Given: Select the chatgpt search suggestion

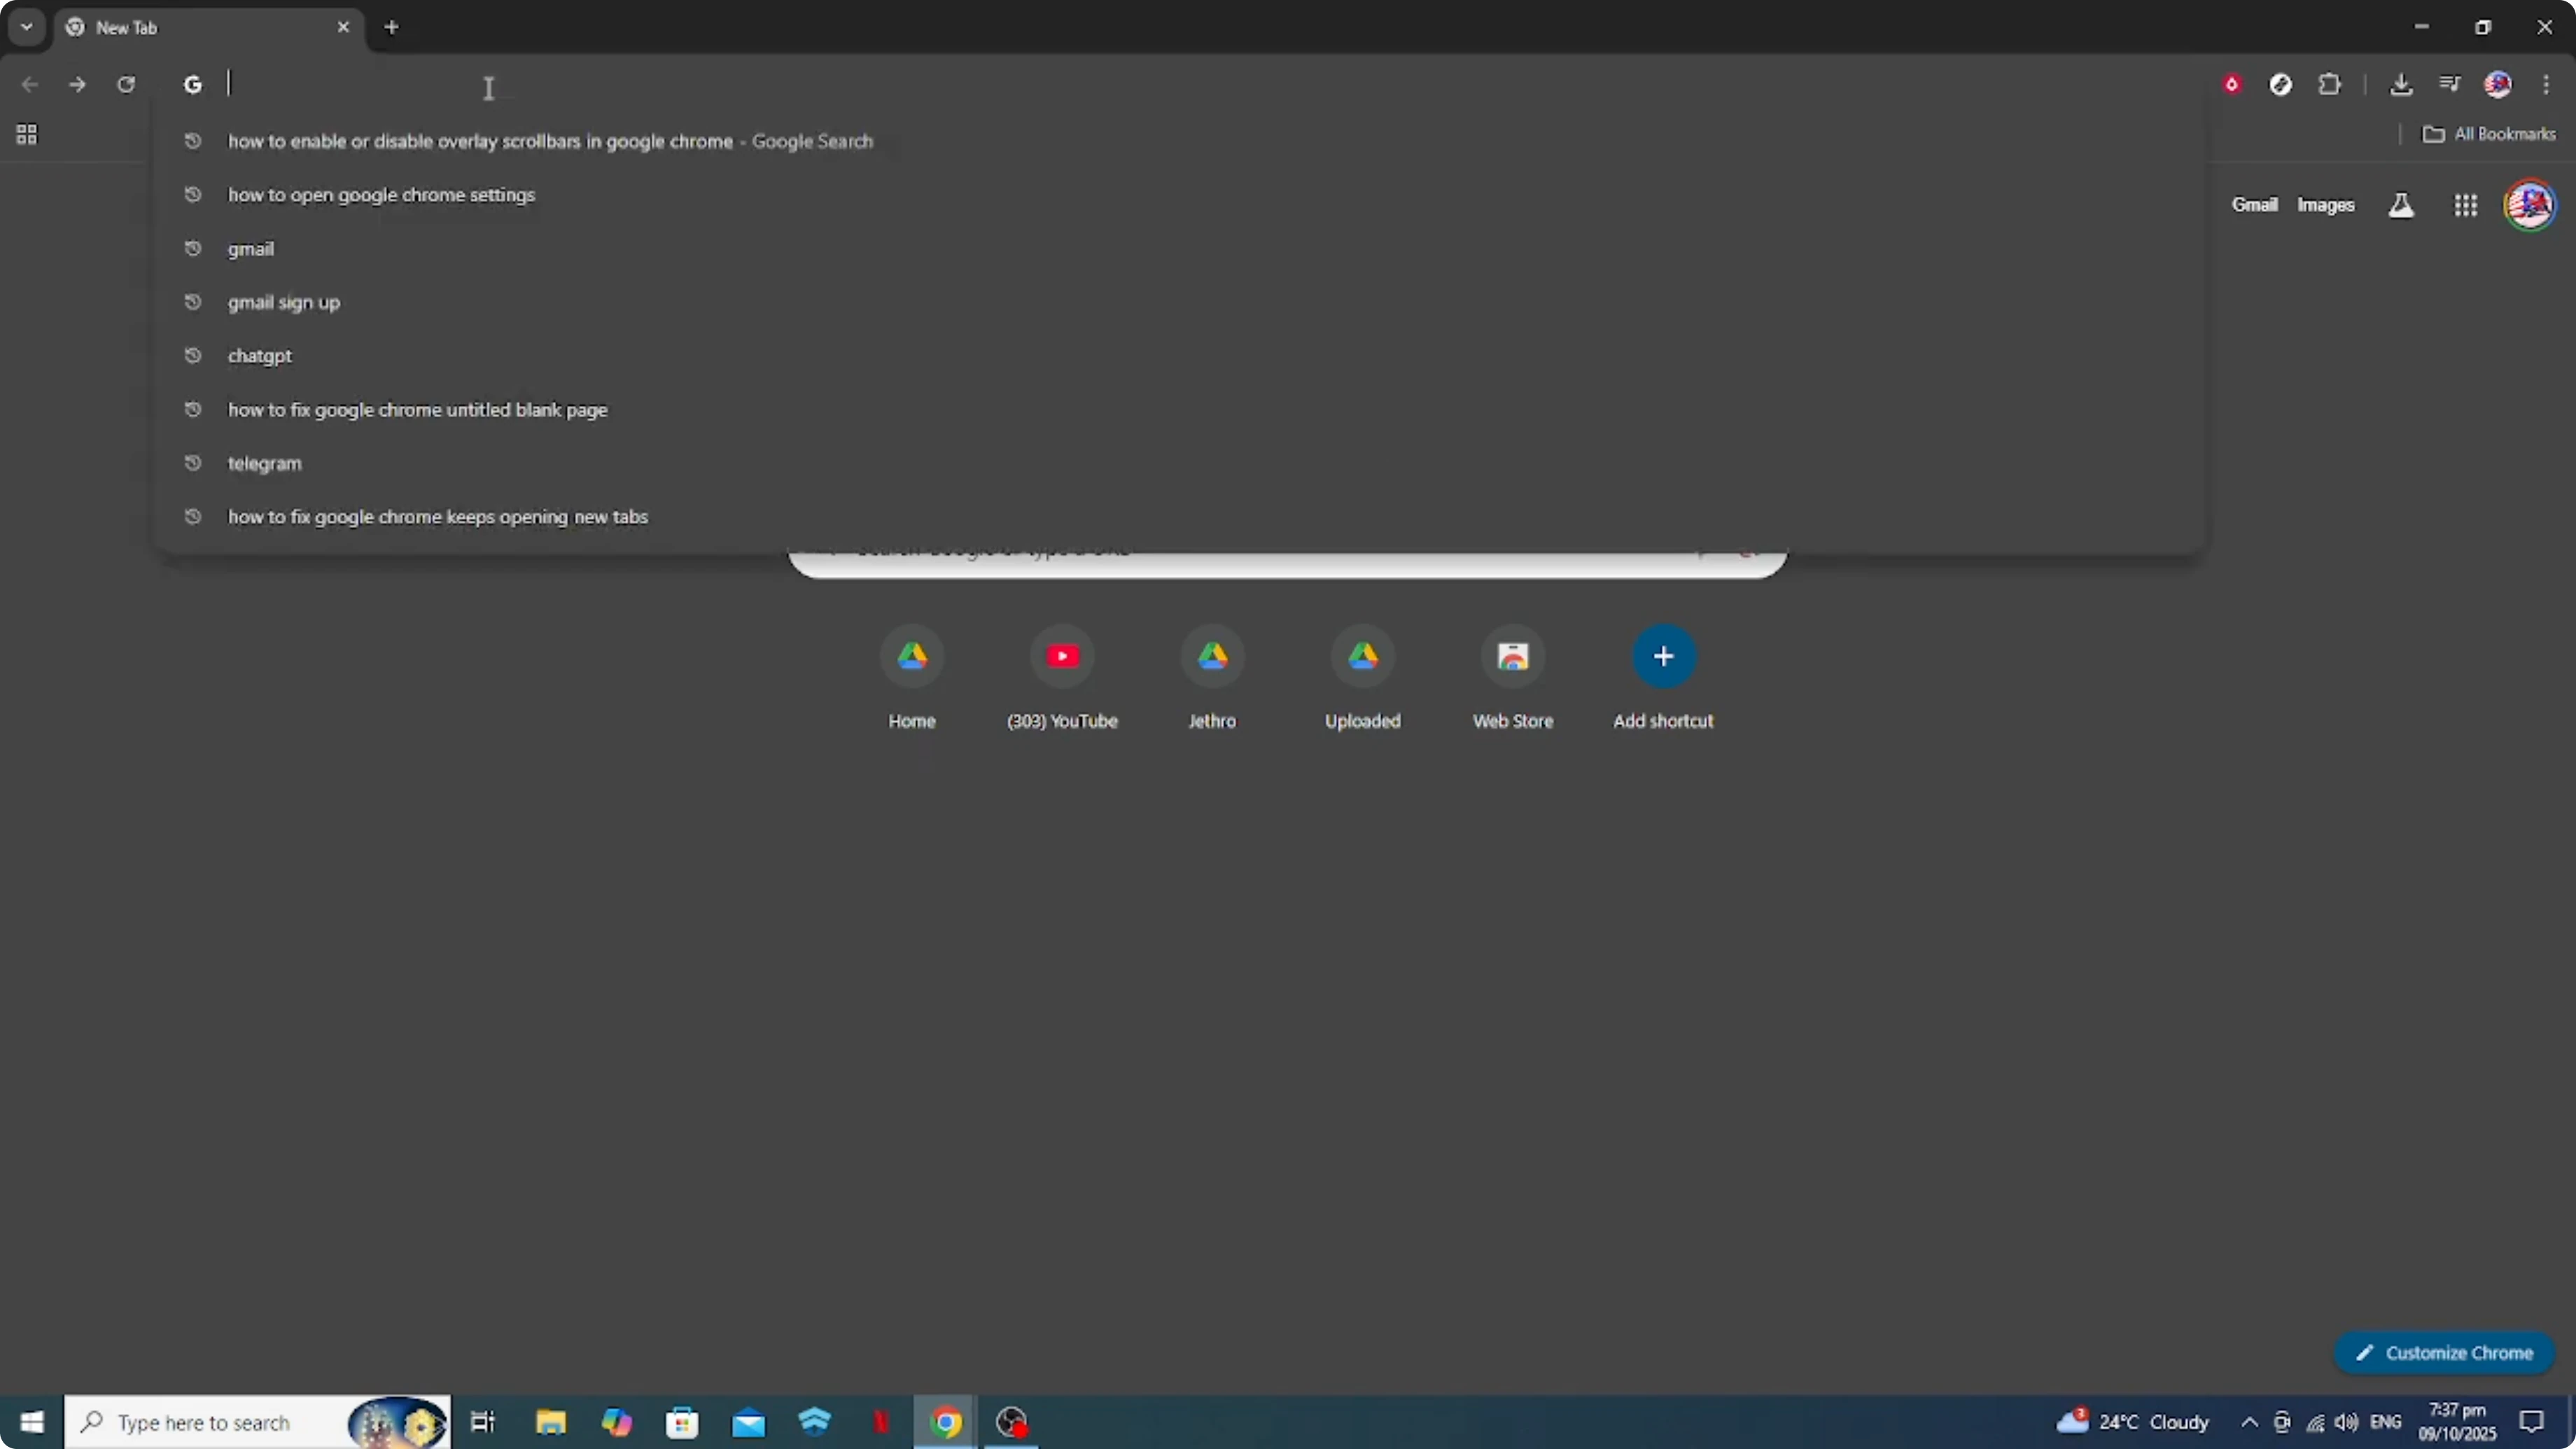Looking at the screenshot, I should click(259, 355).
